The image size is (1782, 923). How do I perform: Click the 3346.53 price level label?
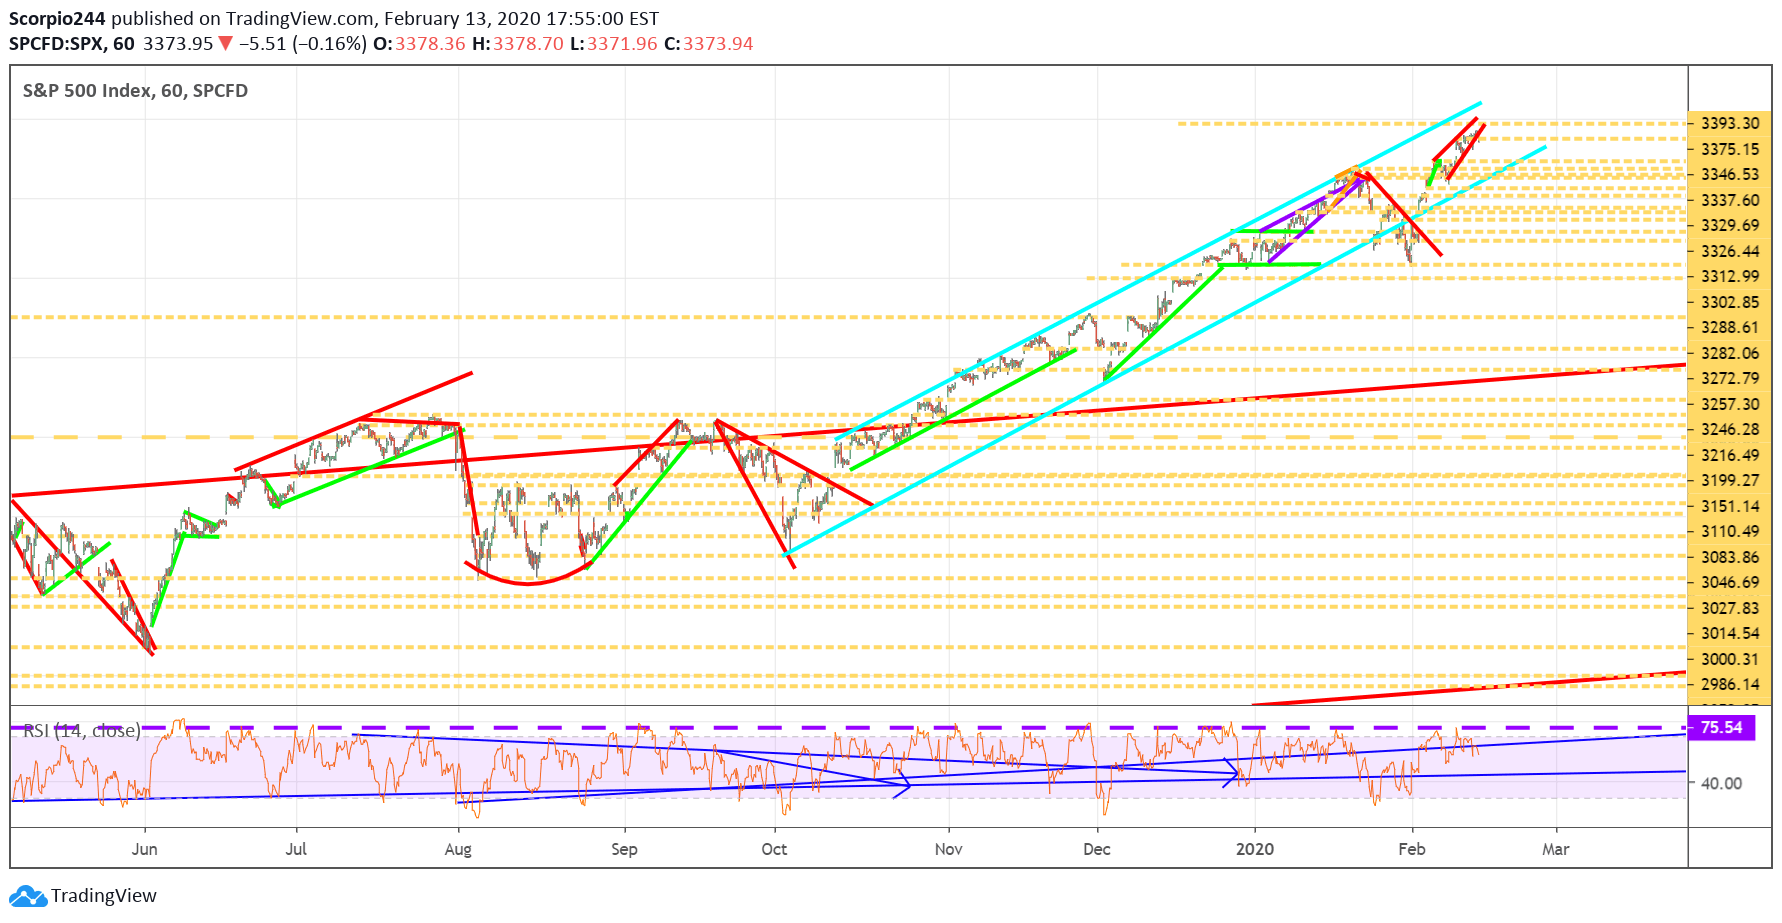(x=1730, y=175)
